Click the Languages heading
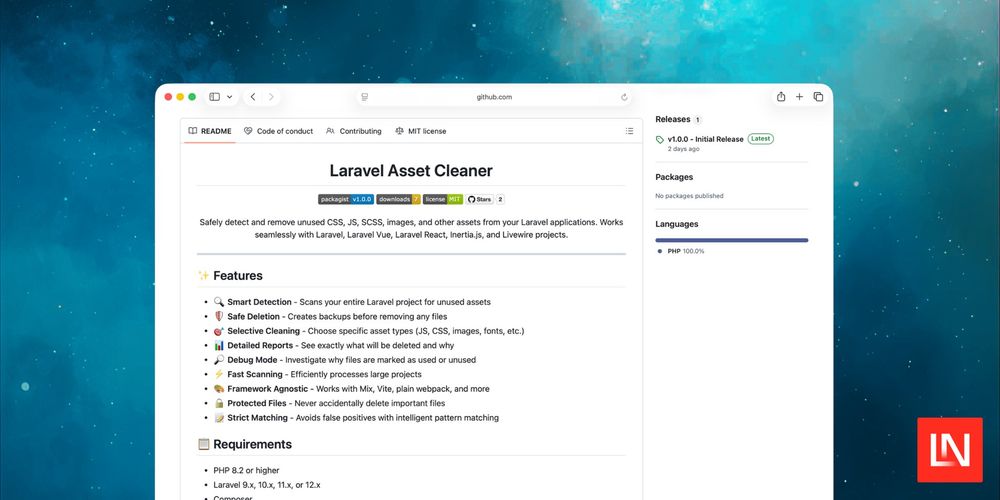The height and width of the screenshot is (500, 1000). [x=677, y=224]
